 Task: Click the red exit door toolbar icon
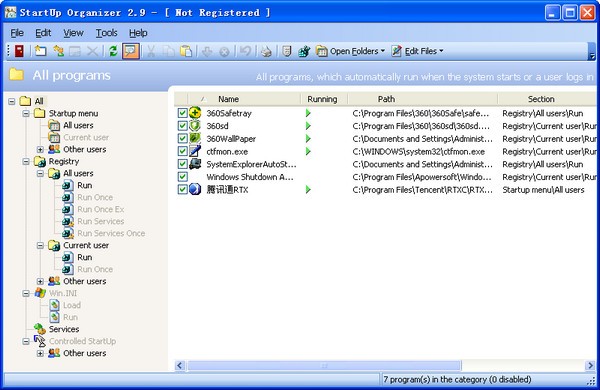coord(19,51)
